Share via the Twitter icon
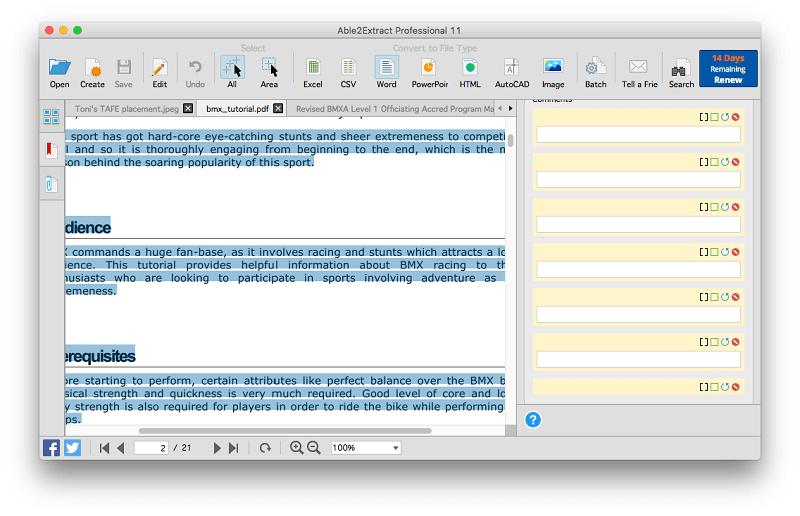This screenshot has width=800, height=516. click(x=72, y=448)
